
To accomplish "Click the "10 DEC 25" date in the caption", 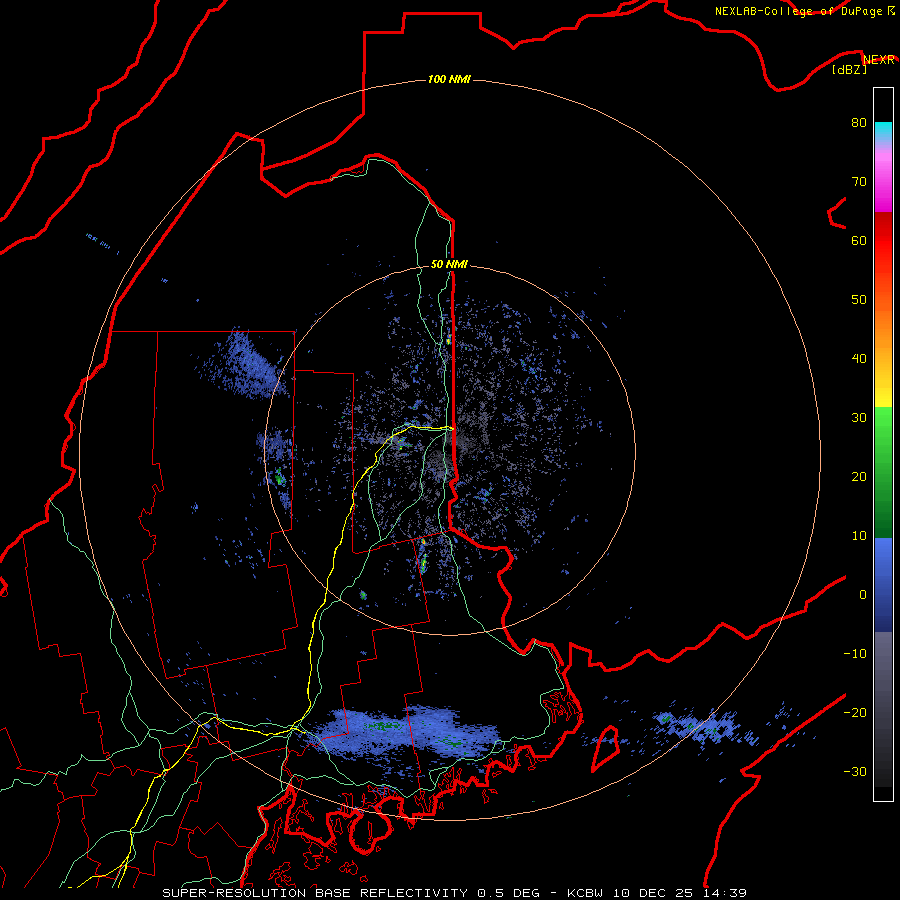I will 653,893.
